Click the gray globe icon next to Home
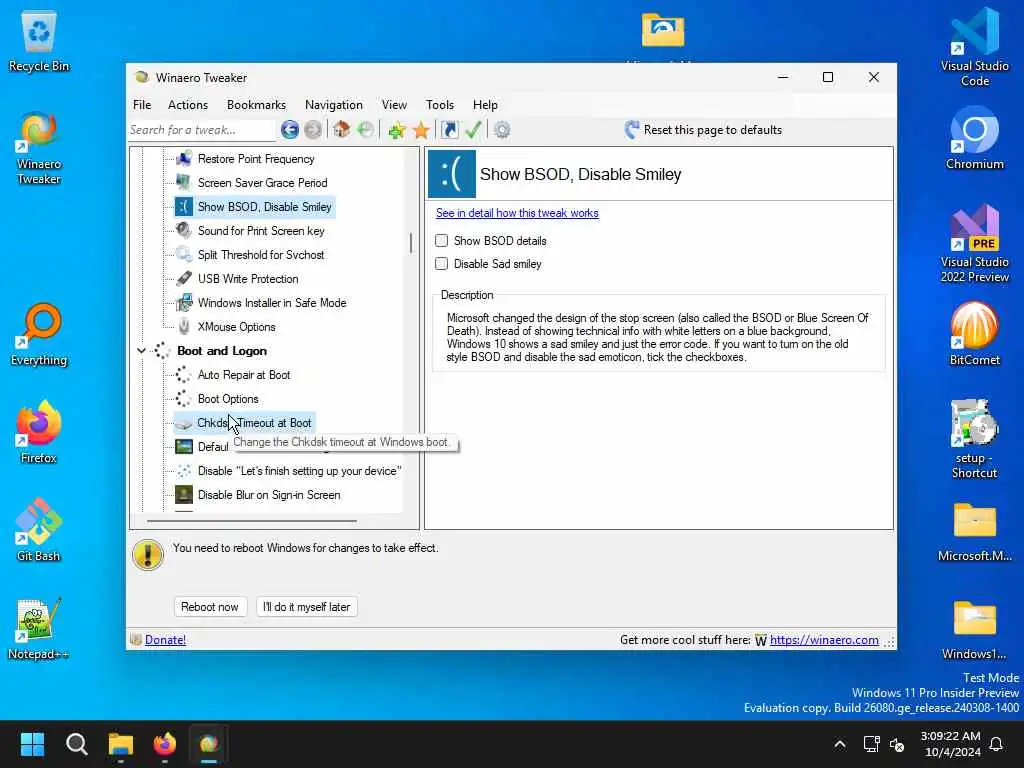The height and width of the screenshot is (768, 1024). [x=365, y=130]
